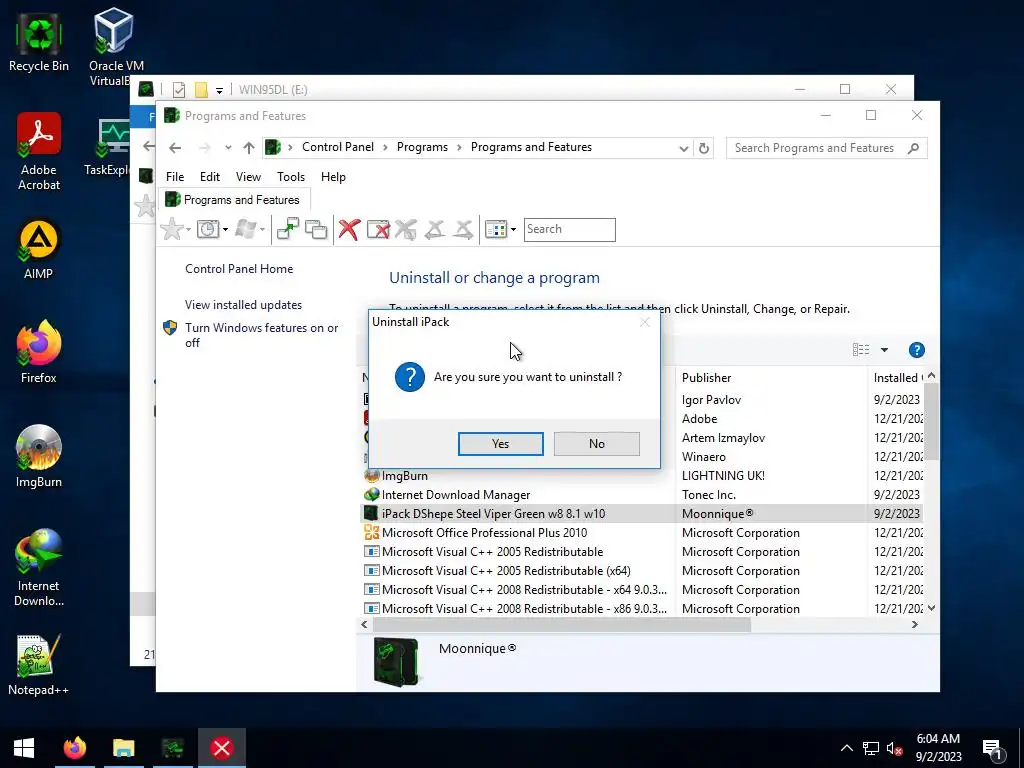Open Turn Windows features on or off
1024x768 pixels.
point(261,335)
